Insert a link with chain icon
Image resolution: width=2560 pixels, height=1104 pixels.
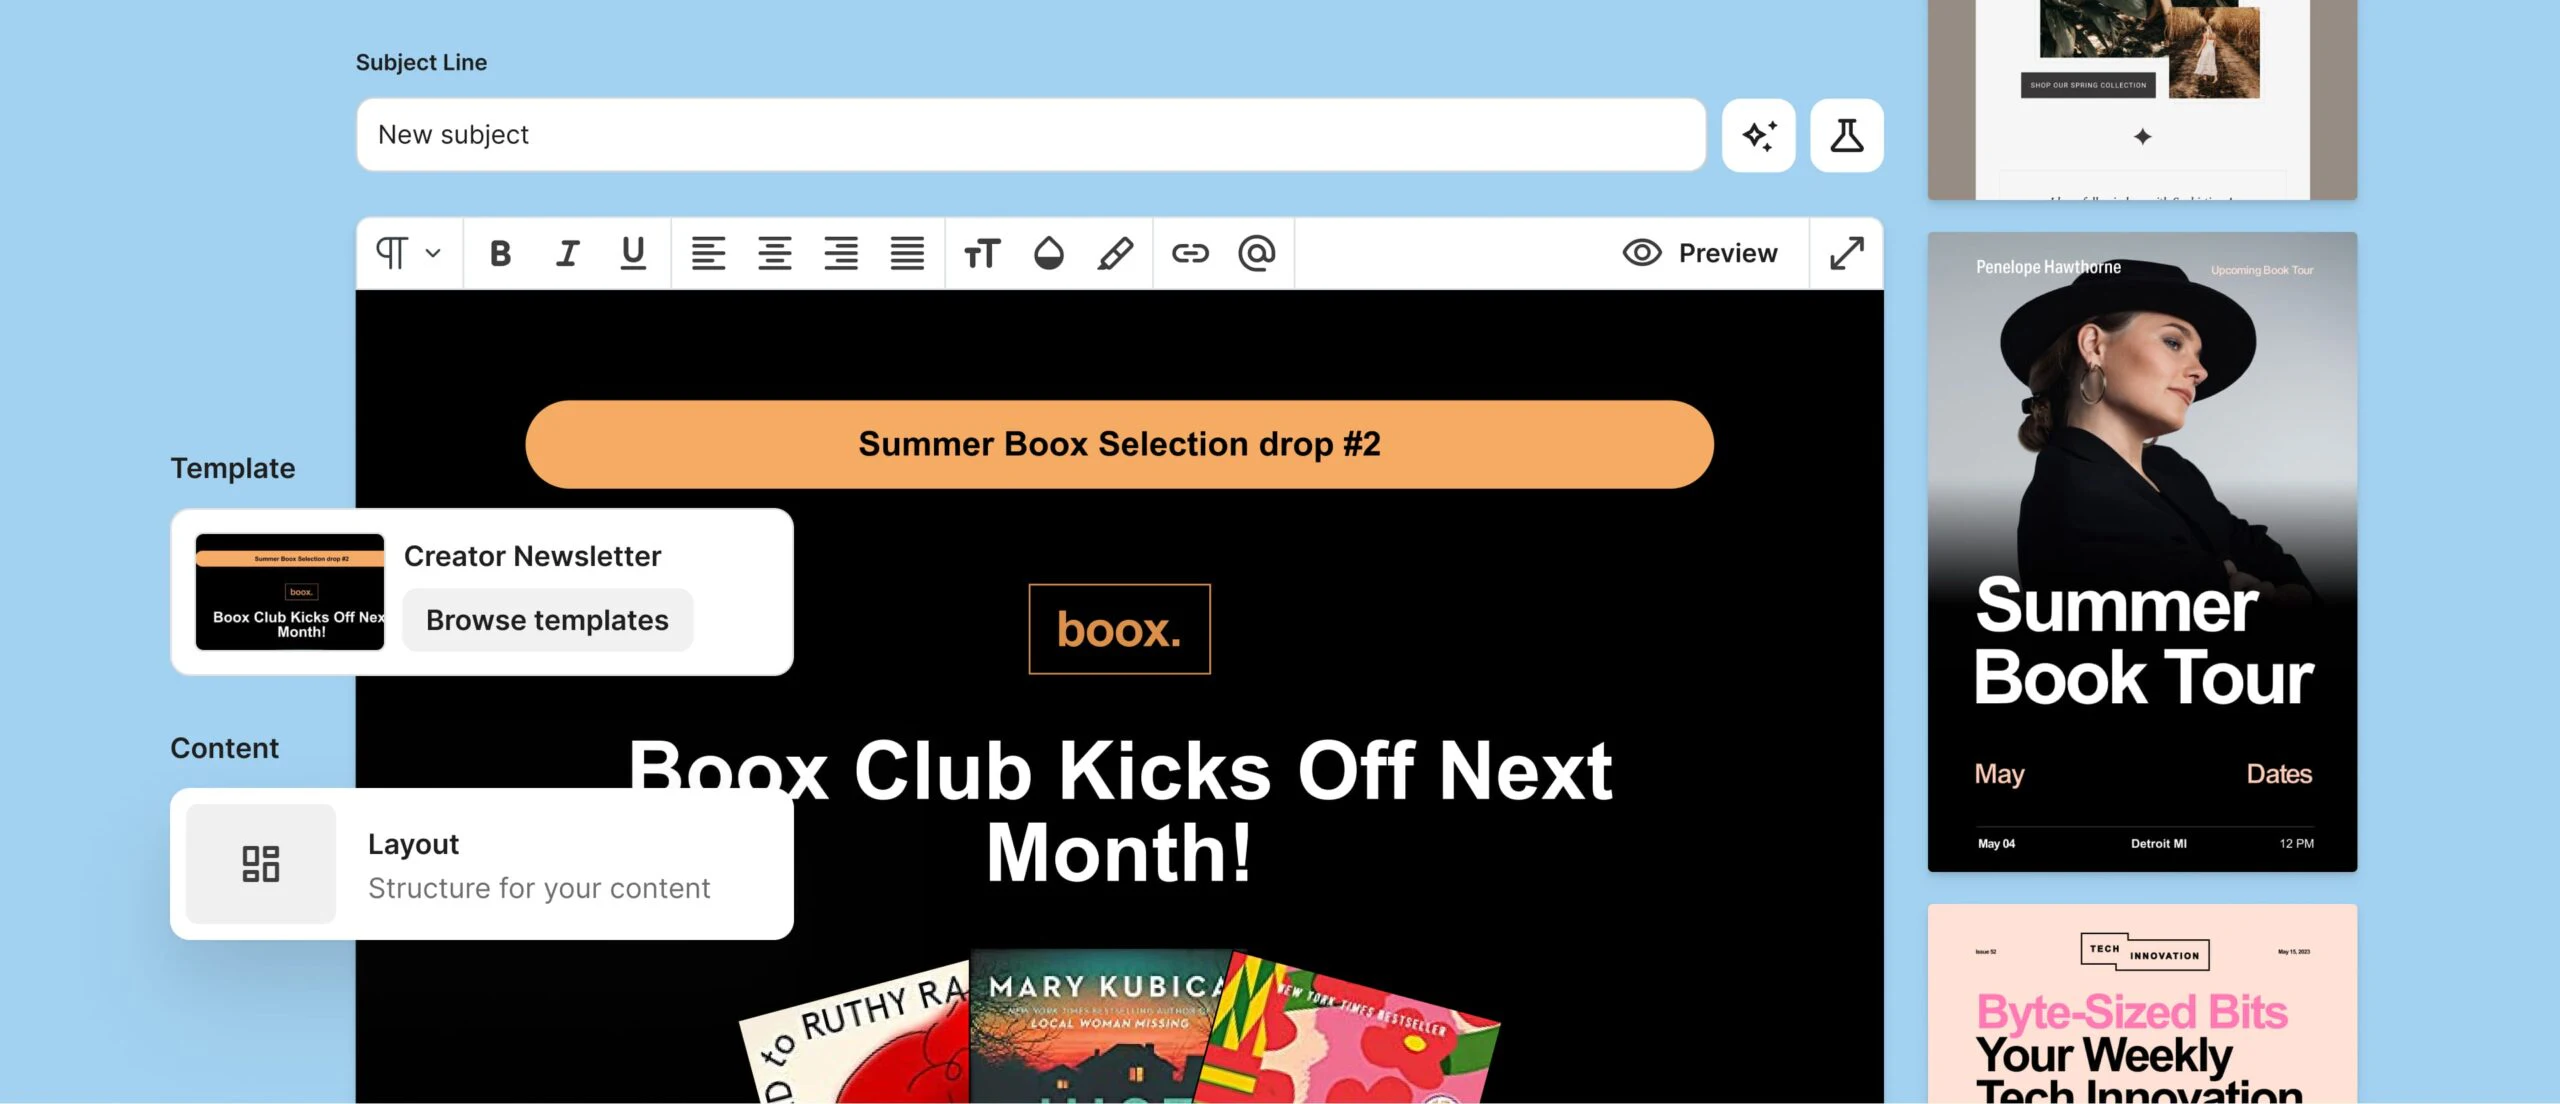click(x=1190, y=254)
